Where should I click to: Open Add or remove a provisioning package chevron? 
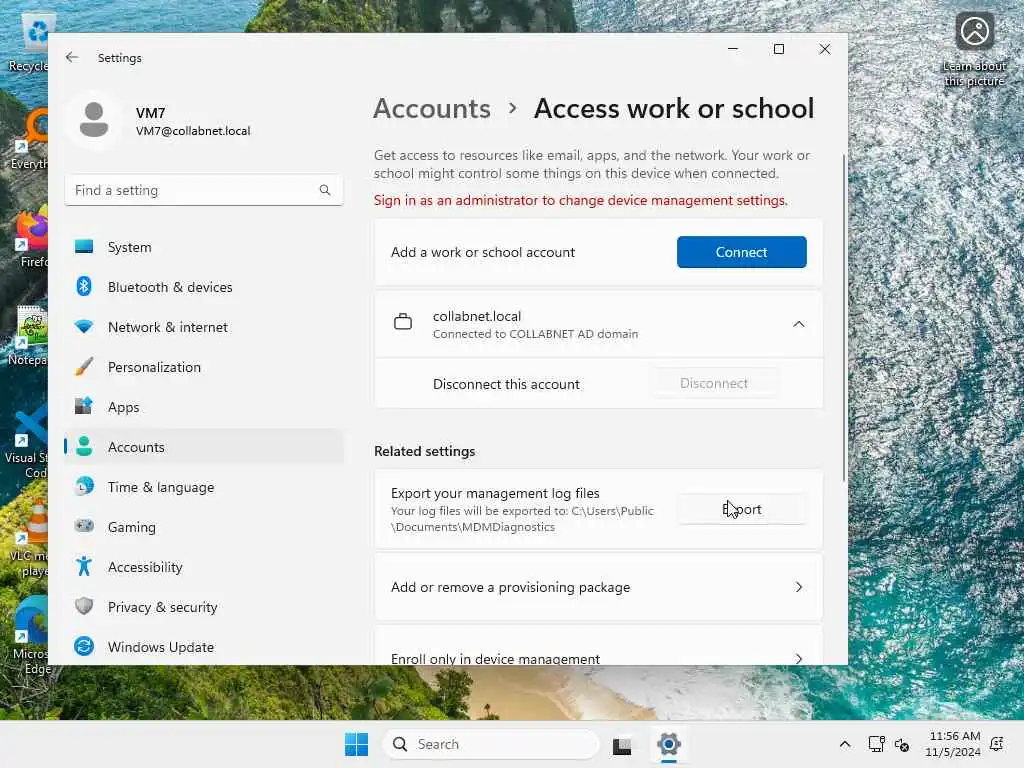[x=799, y=587]
